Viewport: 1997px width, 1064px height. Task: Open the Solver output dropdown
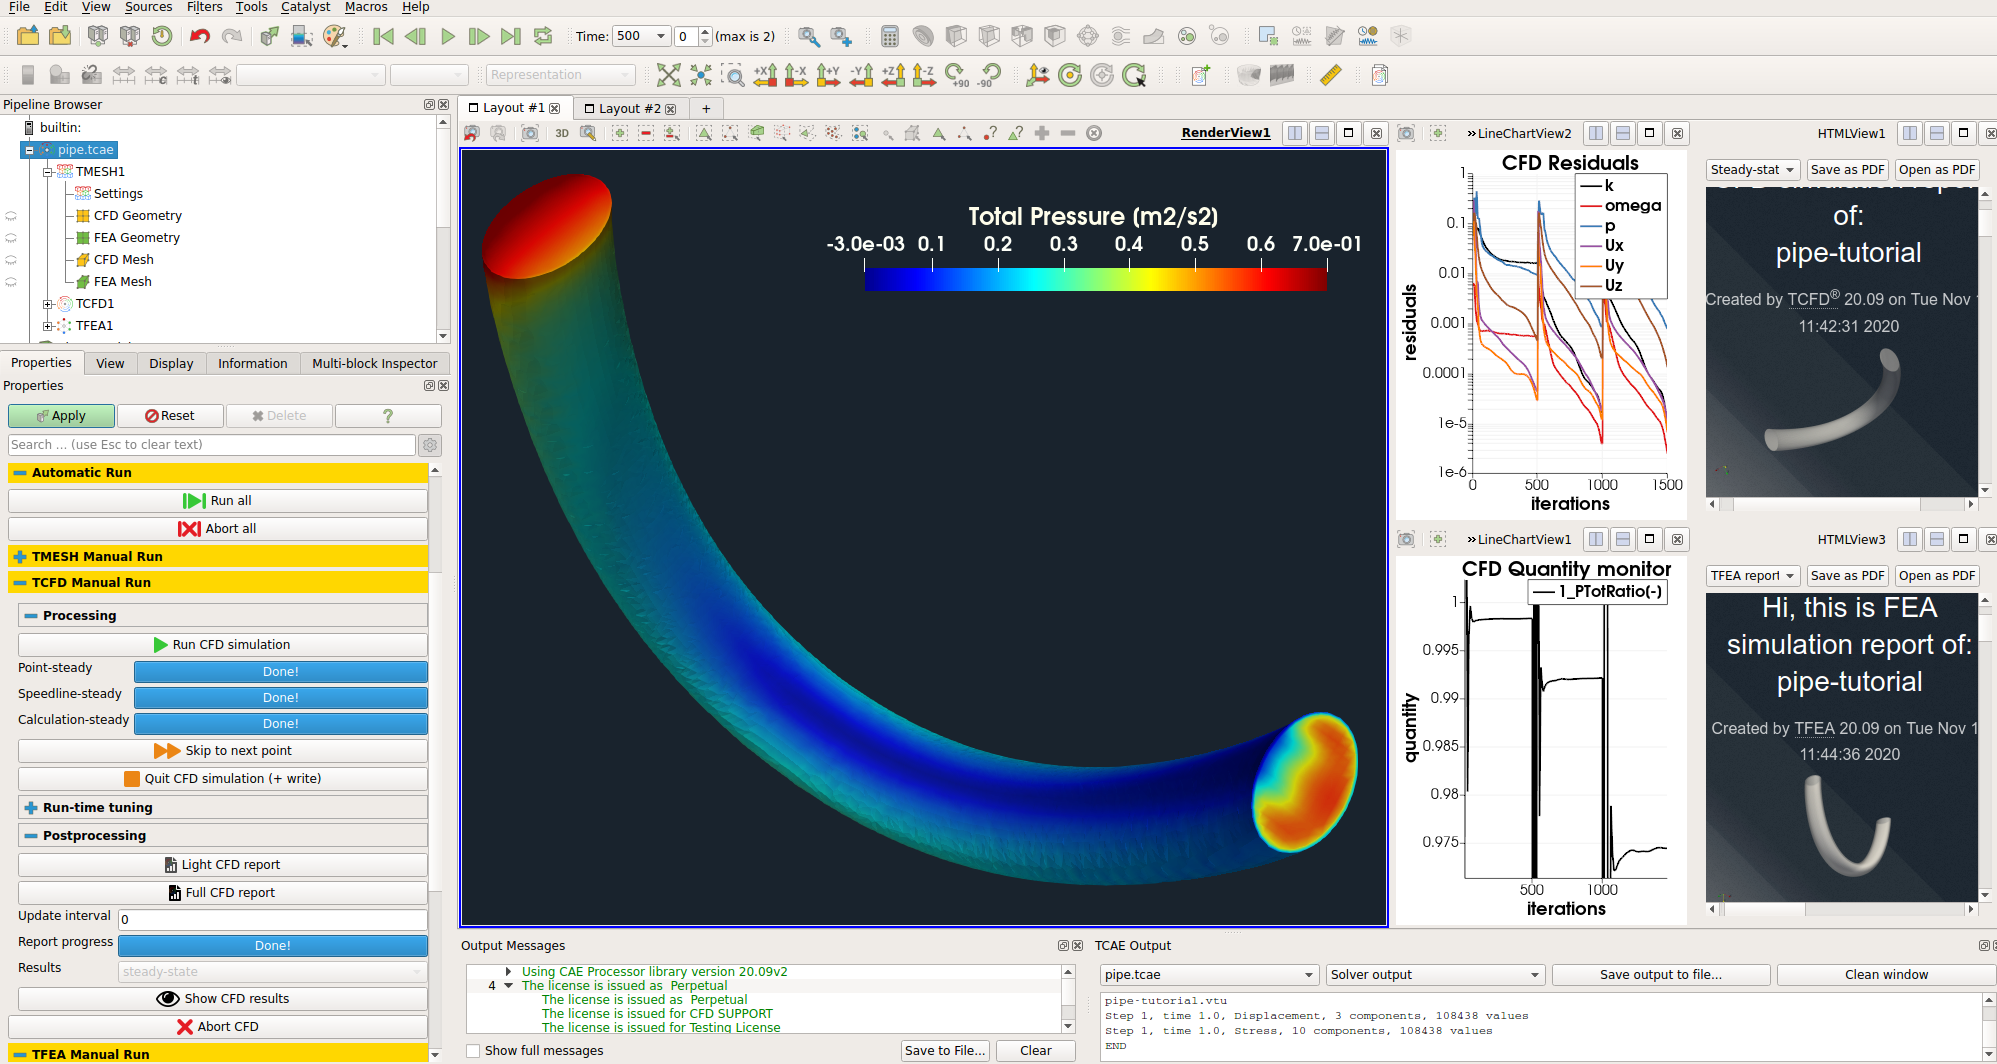coord(1434,974)
